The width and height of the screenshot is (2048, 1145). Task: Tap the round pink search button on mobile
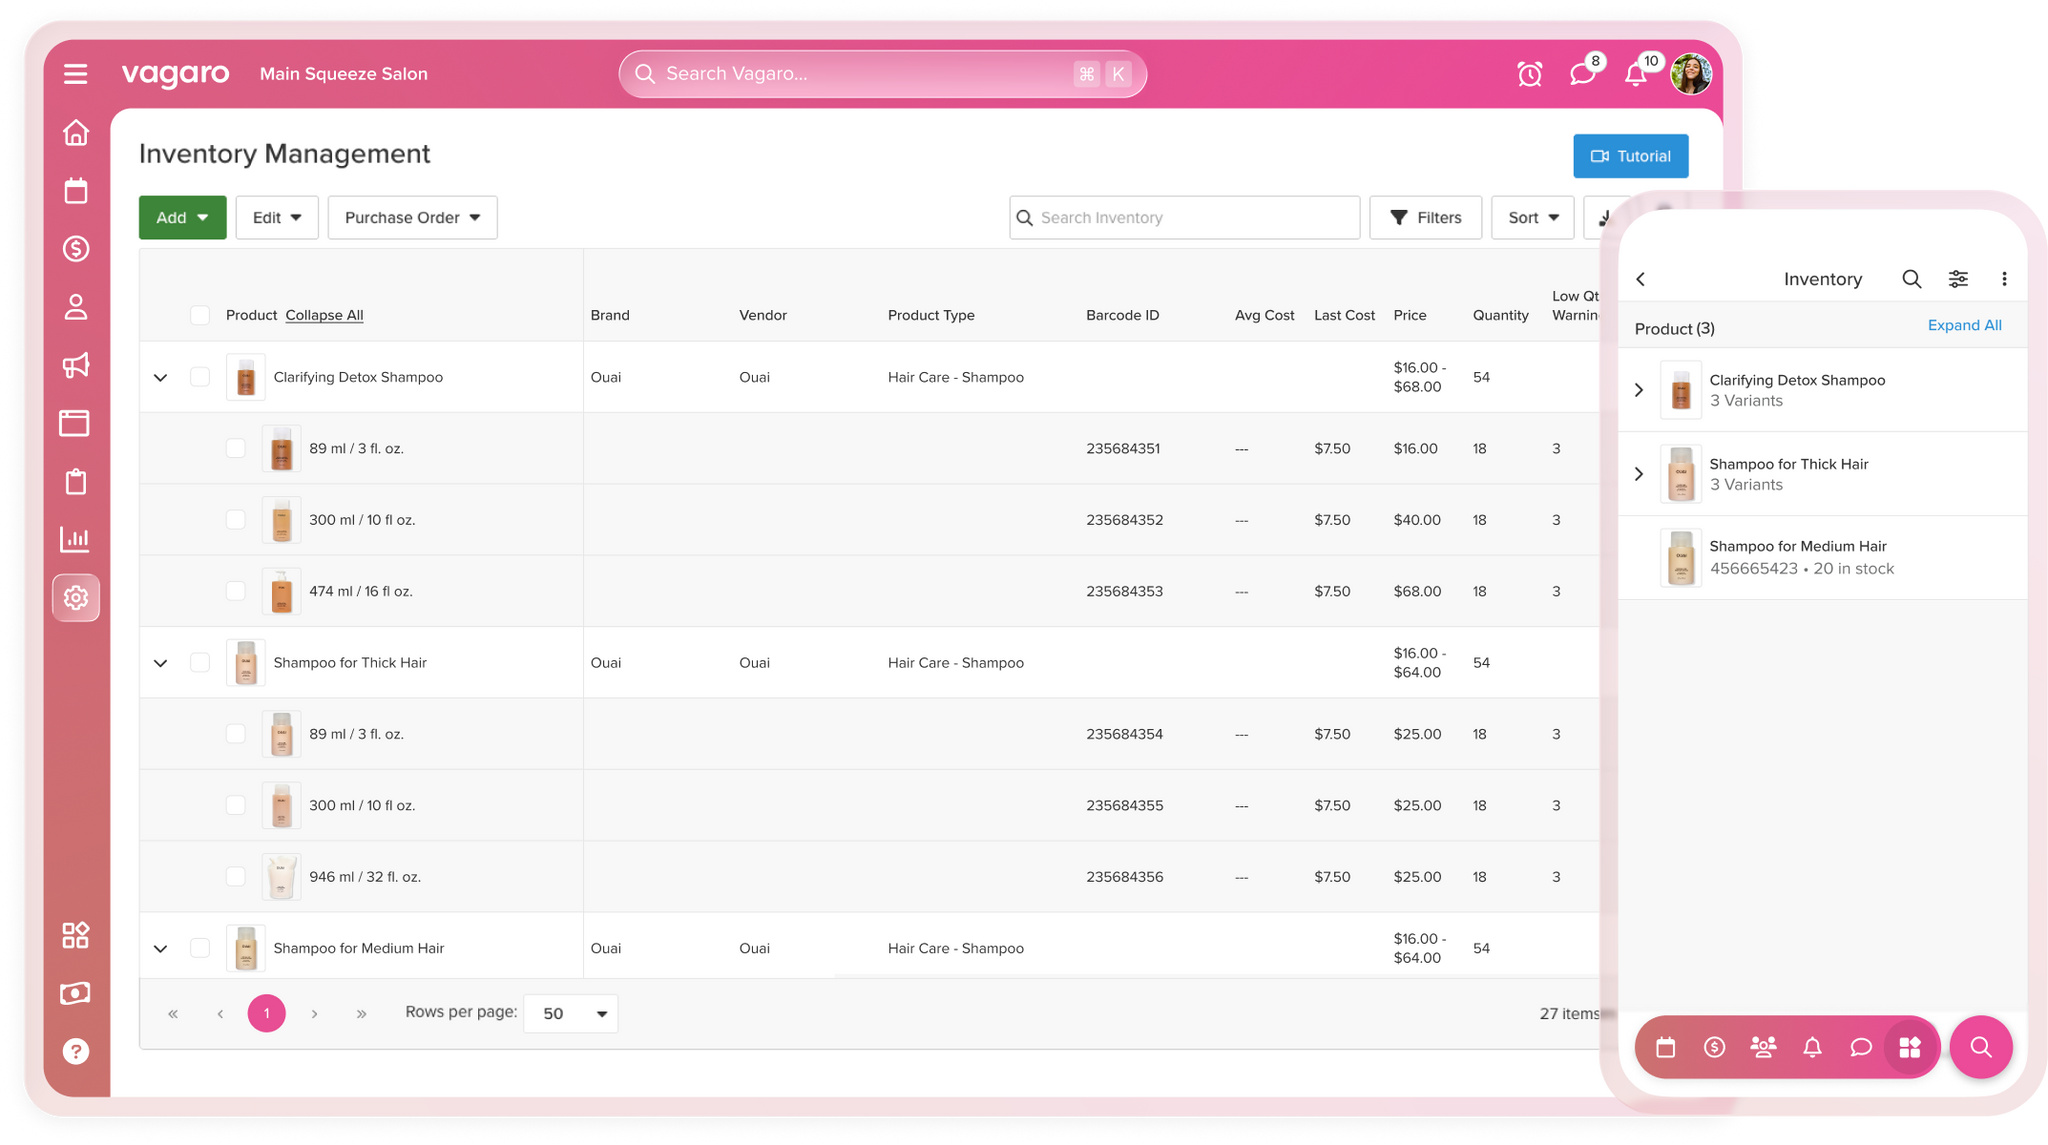(1981, 1047)
